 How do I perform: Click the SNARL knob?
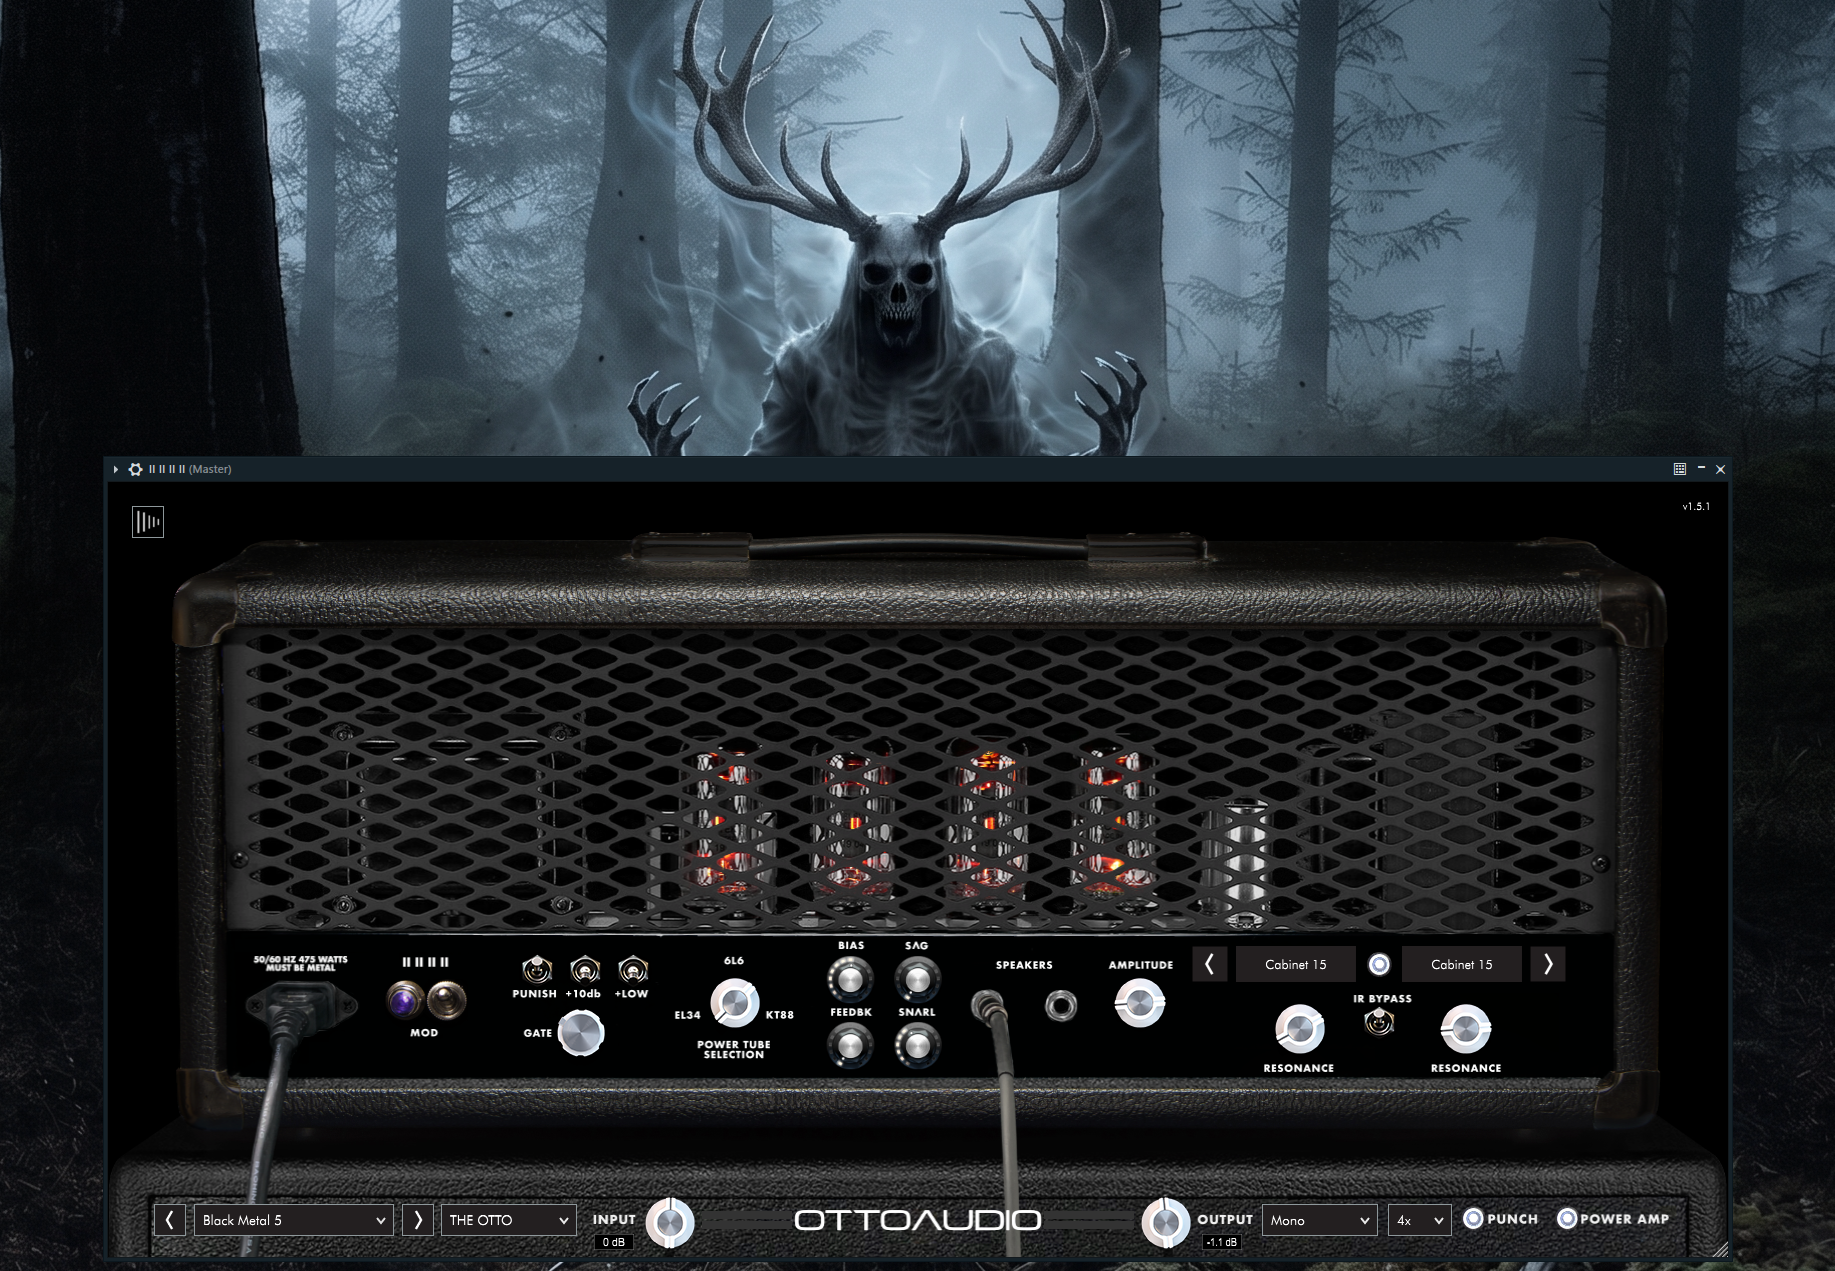(x=917, y=1046)
